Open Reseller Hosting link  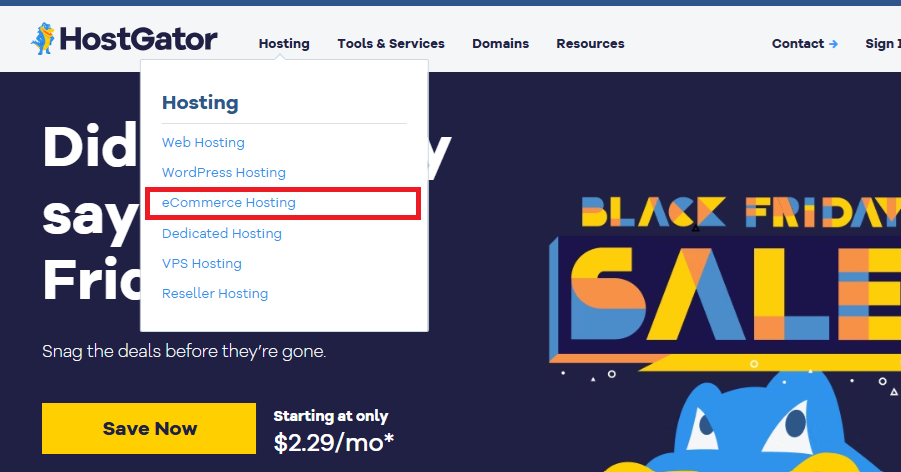click(x=215, y=293)
